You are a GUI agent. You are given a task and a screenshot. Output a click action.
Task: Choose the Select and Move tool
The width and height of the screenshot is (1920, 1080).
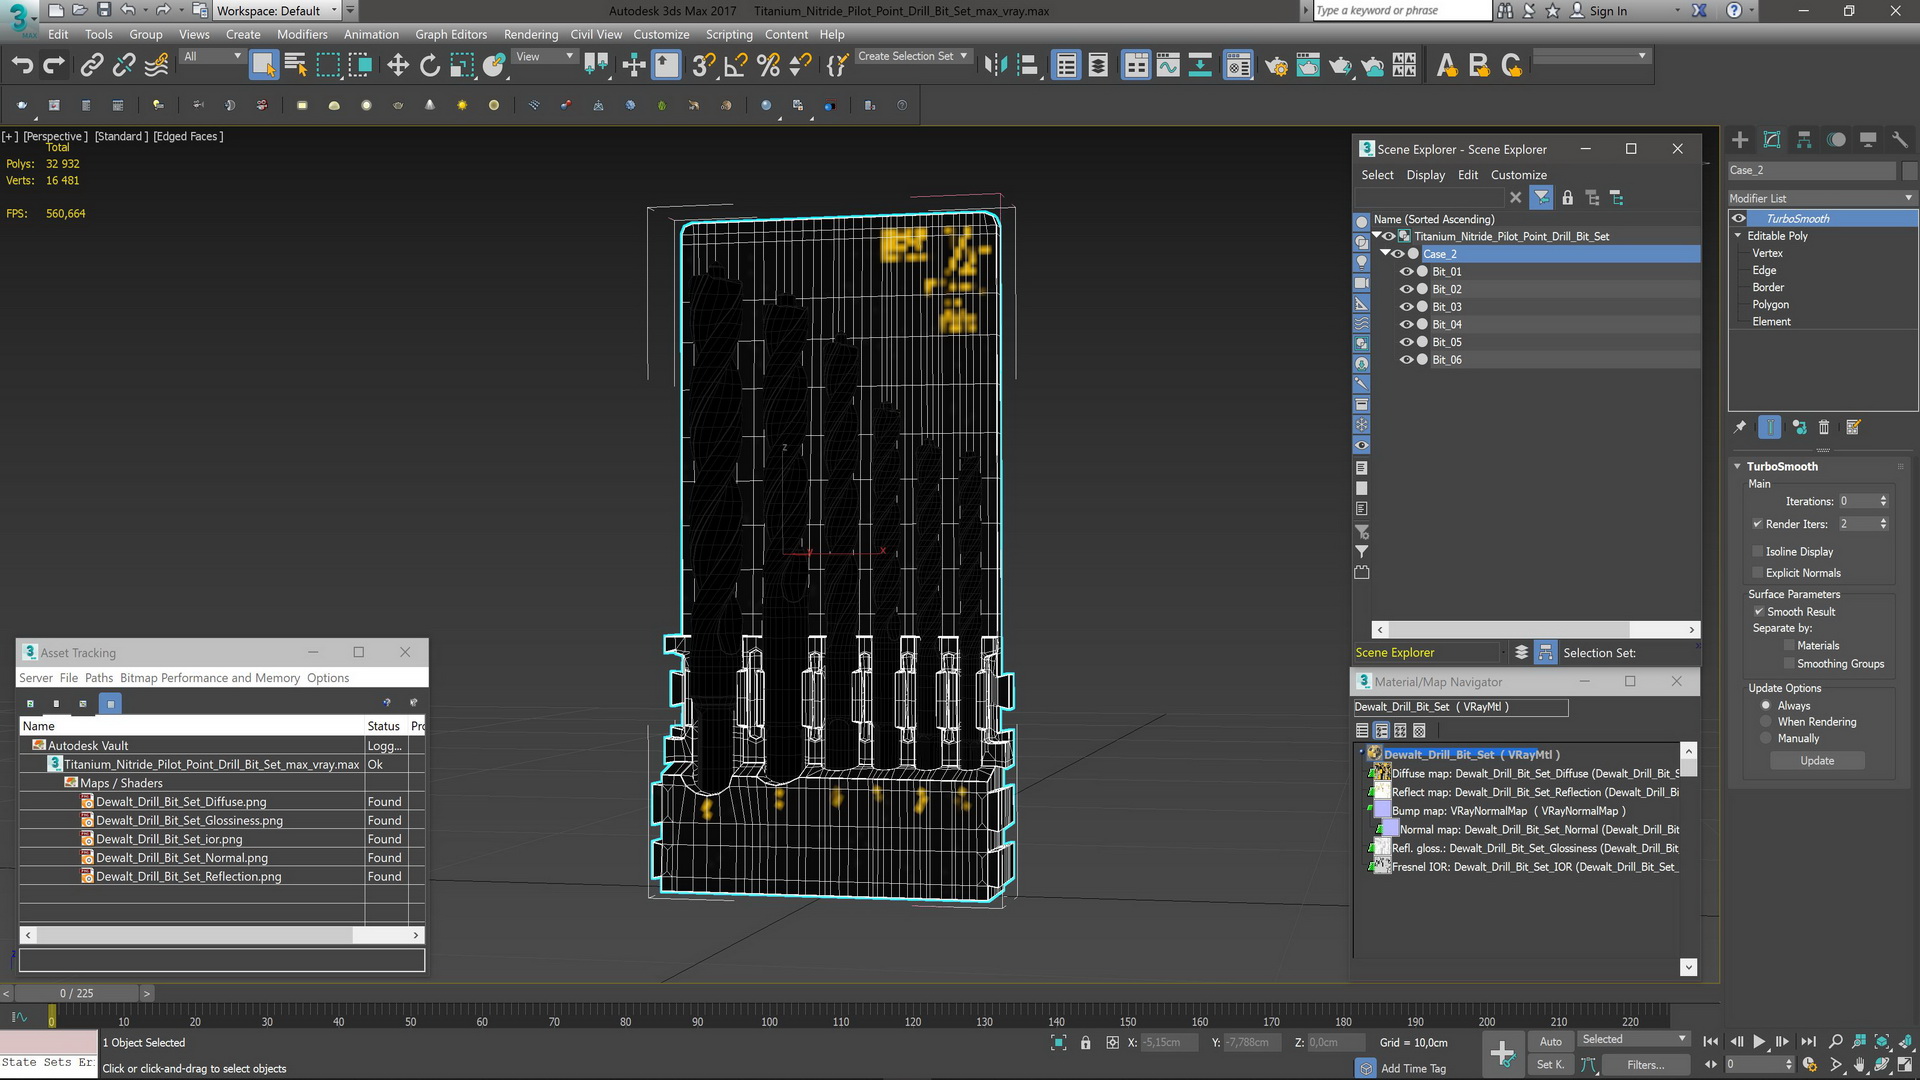point(398,66)
